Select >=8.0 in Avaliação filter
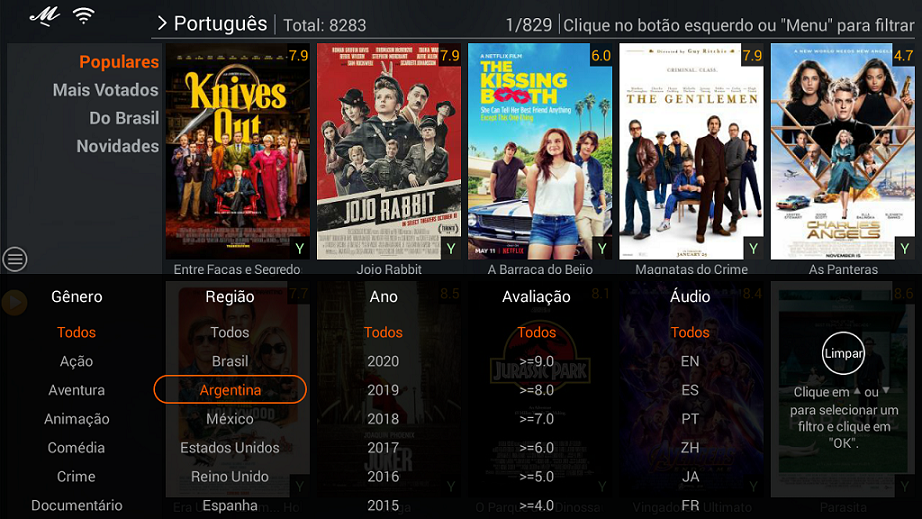 point(536,390)
